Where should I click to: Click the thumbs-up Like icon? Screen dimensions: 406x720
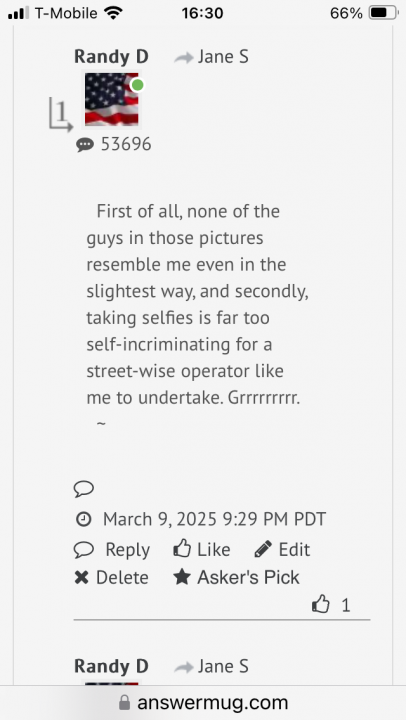tap(182, 548)
